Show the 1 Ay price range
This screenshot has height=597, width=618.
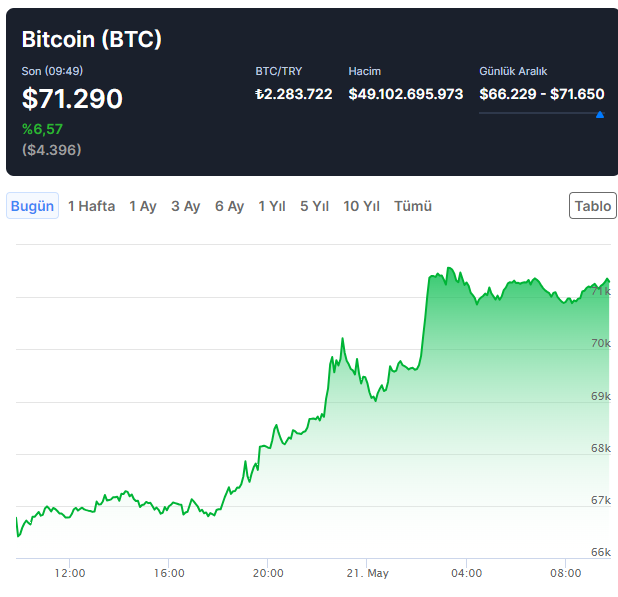tap(143, 206)
